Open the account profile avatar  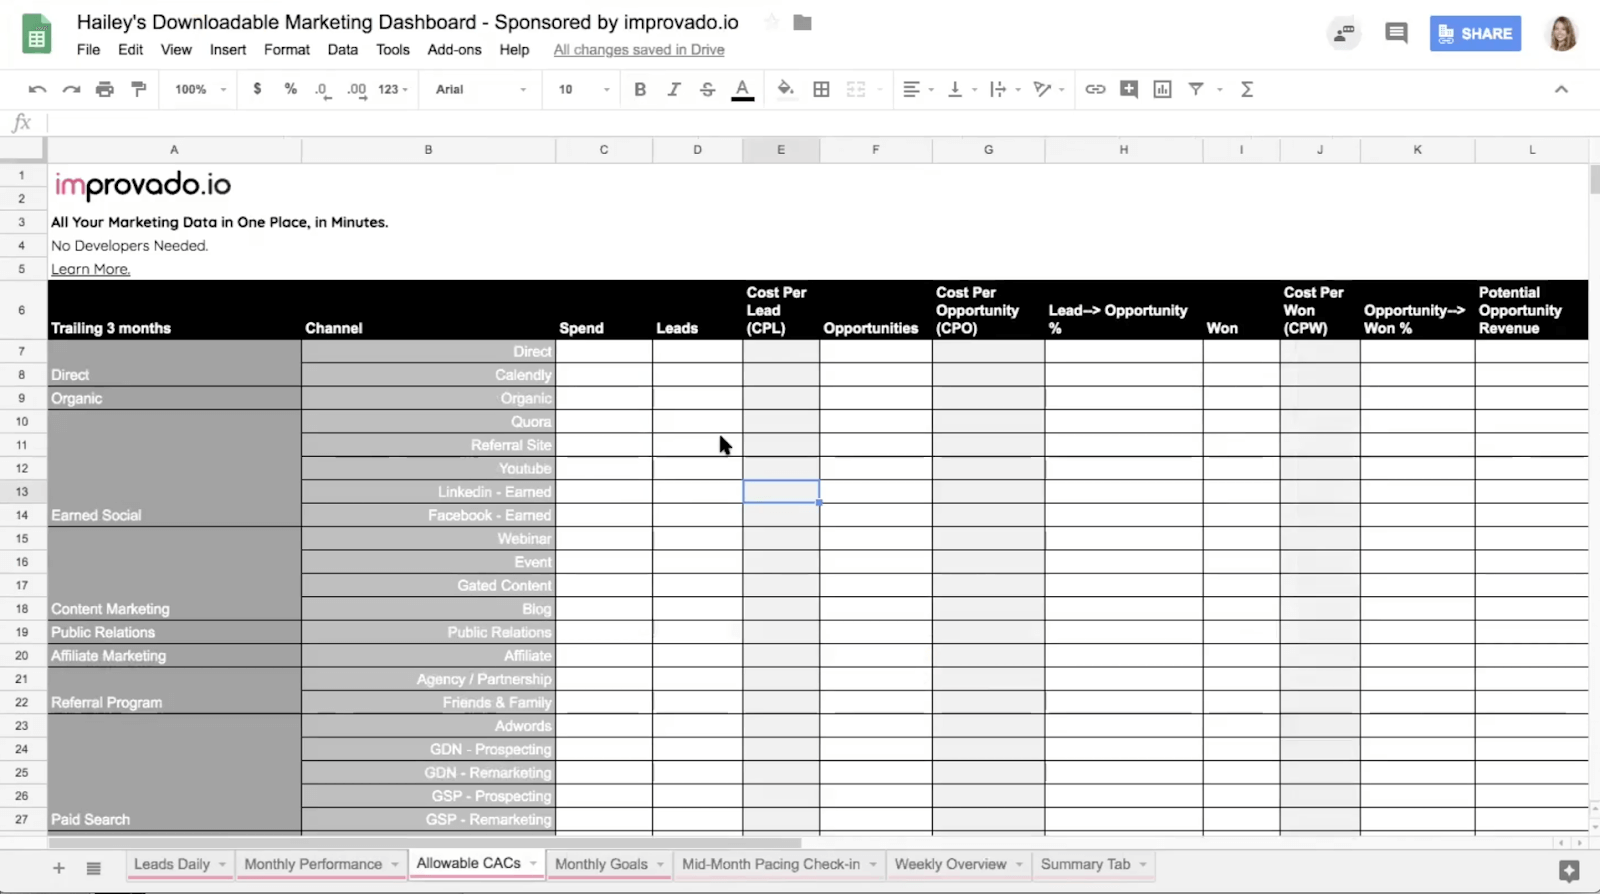pos(1562,33)
